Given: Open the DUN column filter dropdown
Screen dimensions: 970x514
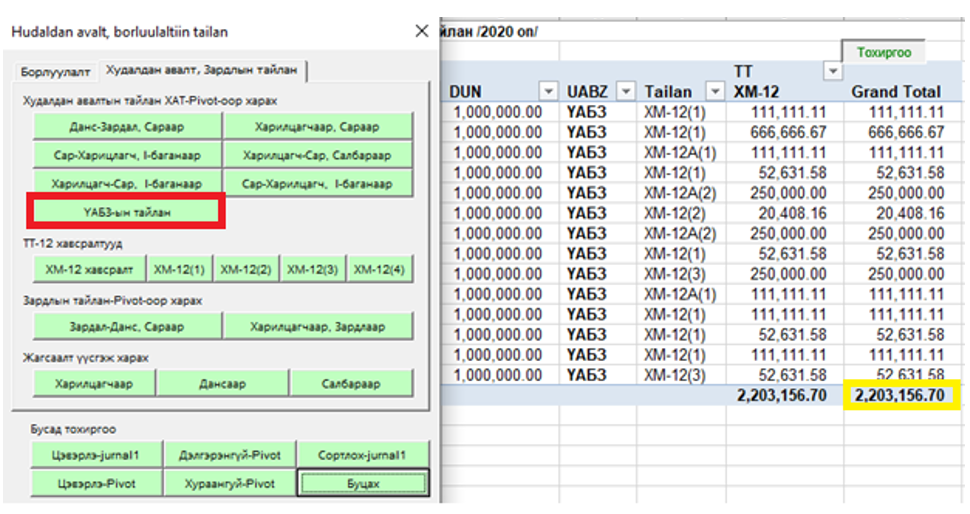Looking at the screenshot, I should pyautogui.click(x=547, y=92).
